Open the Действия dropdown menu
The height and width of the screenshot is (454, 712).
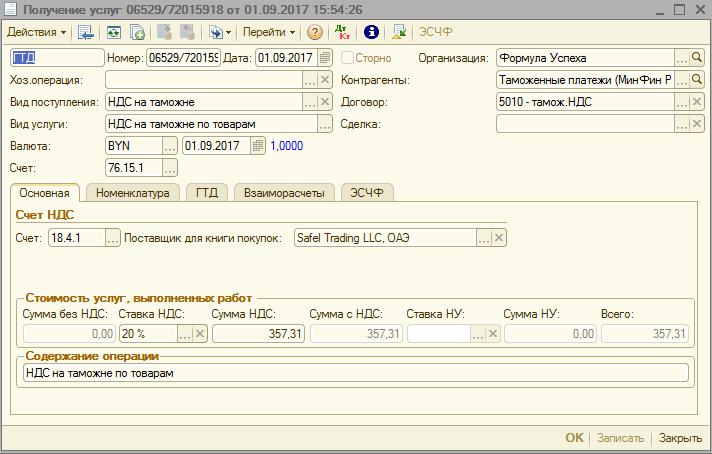38,32
